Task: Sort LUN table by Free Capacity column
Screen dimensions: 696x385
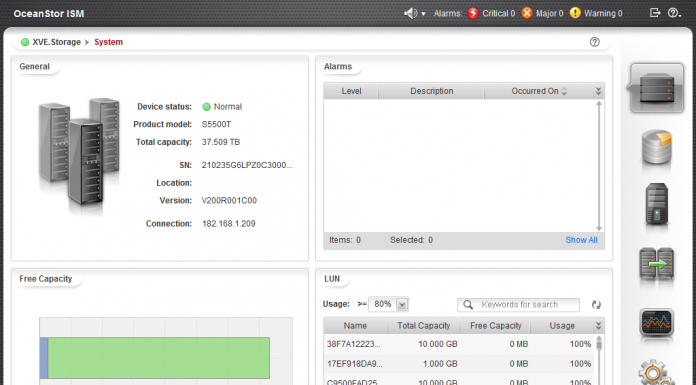Action: 495,325
